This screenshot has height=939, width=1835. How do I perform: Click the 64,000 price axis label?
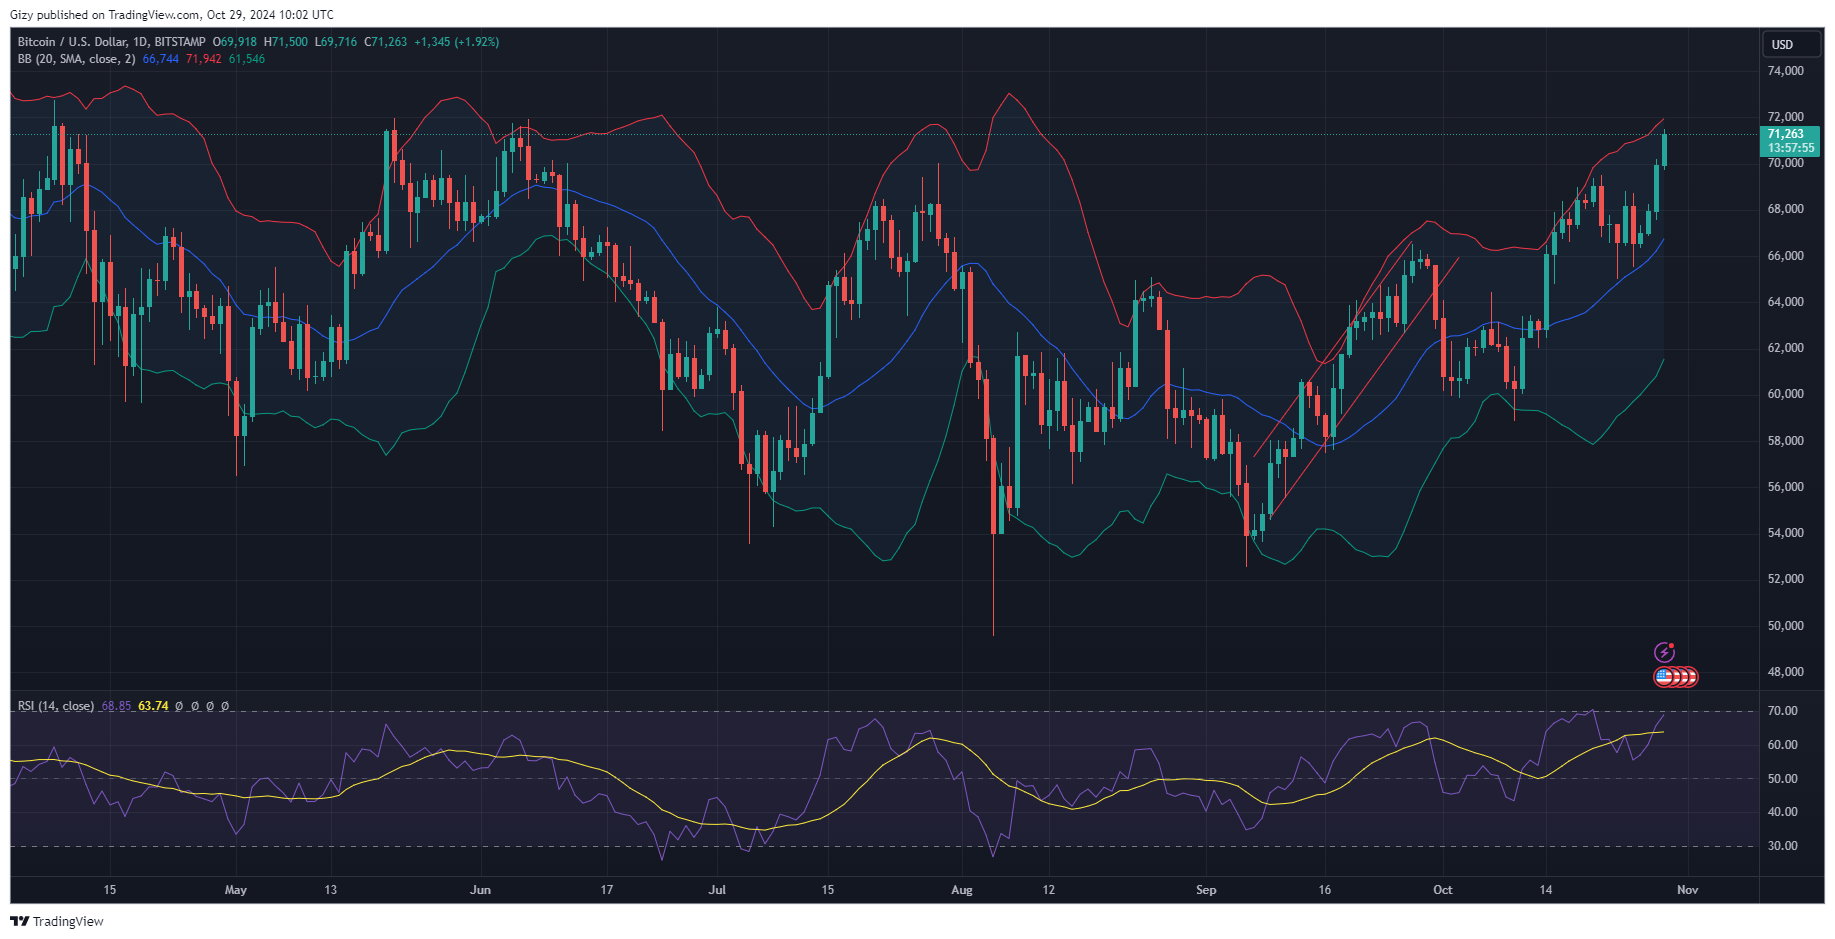point(1786,302)
